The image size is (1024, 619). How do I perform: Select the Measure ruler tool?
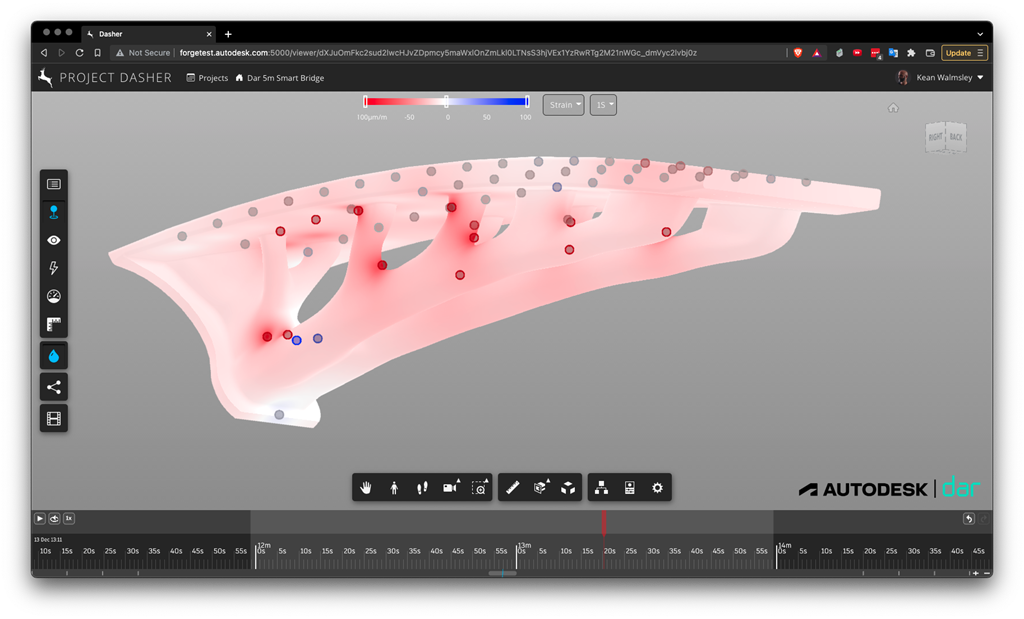point(513,487)
